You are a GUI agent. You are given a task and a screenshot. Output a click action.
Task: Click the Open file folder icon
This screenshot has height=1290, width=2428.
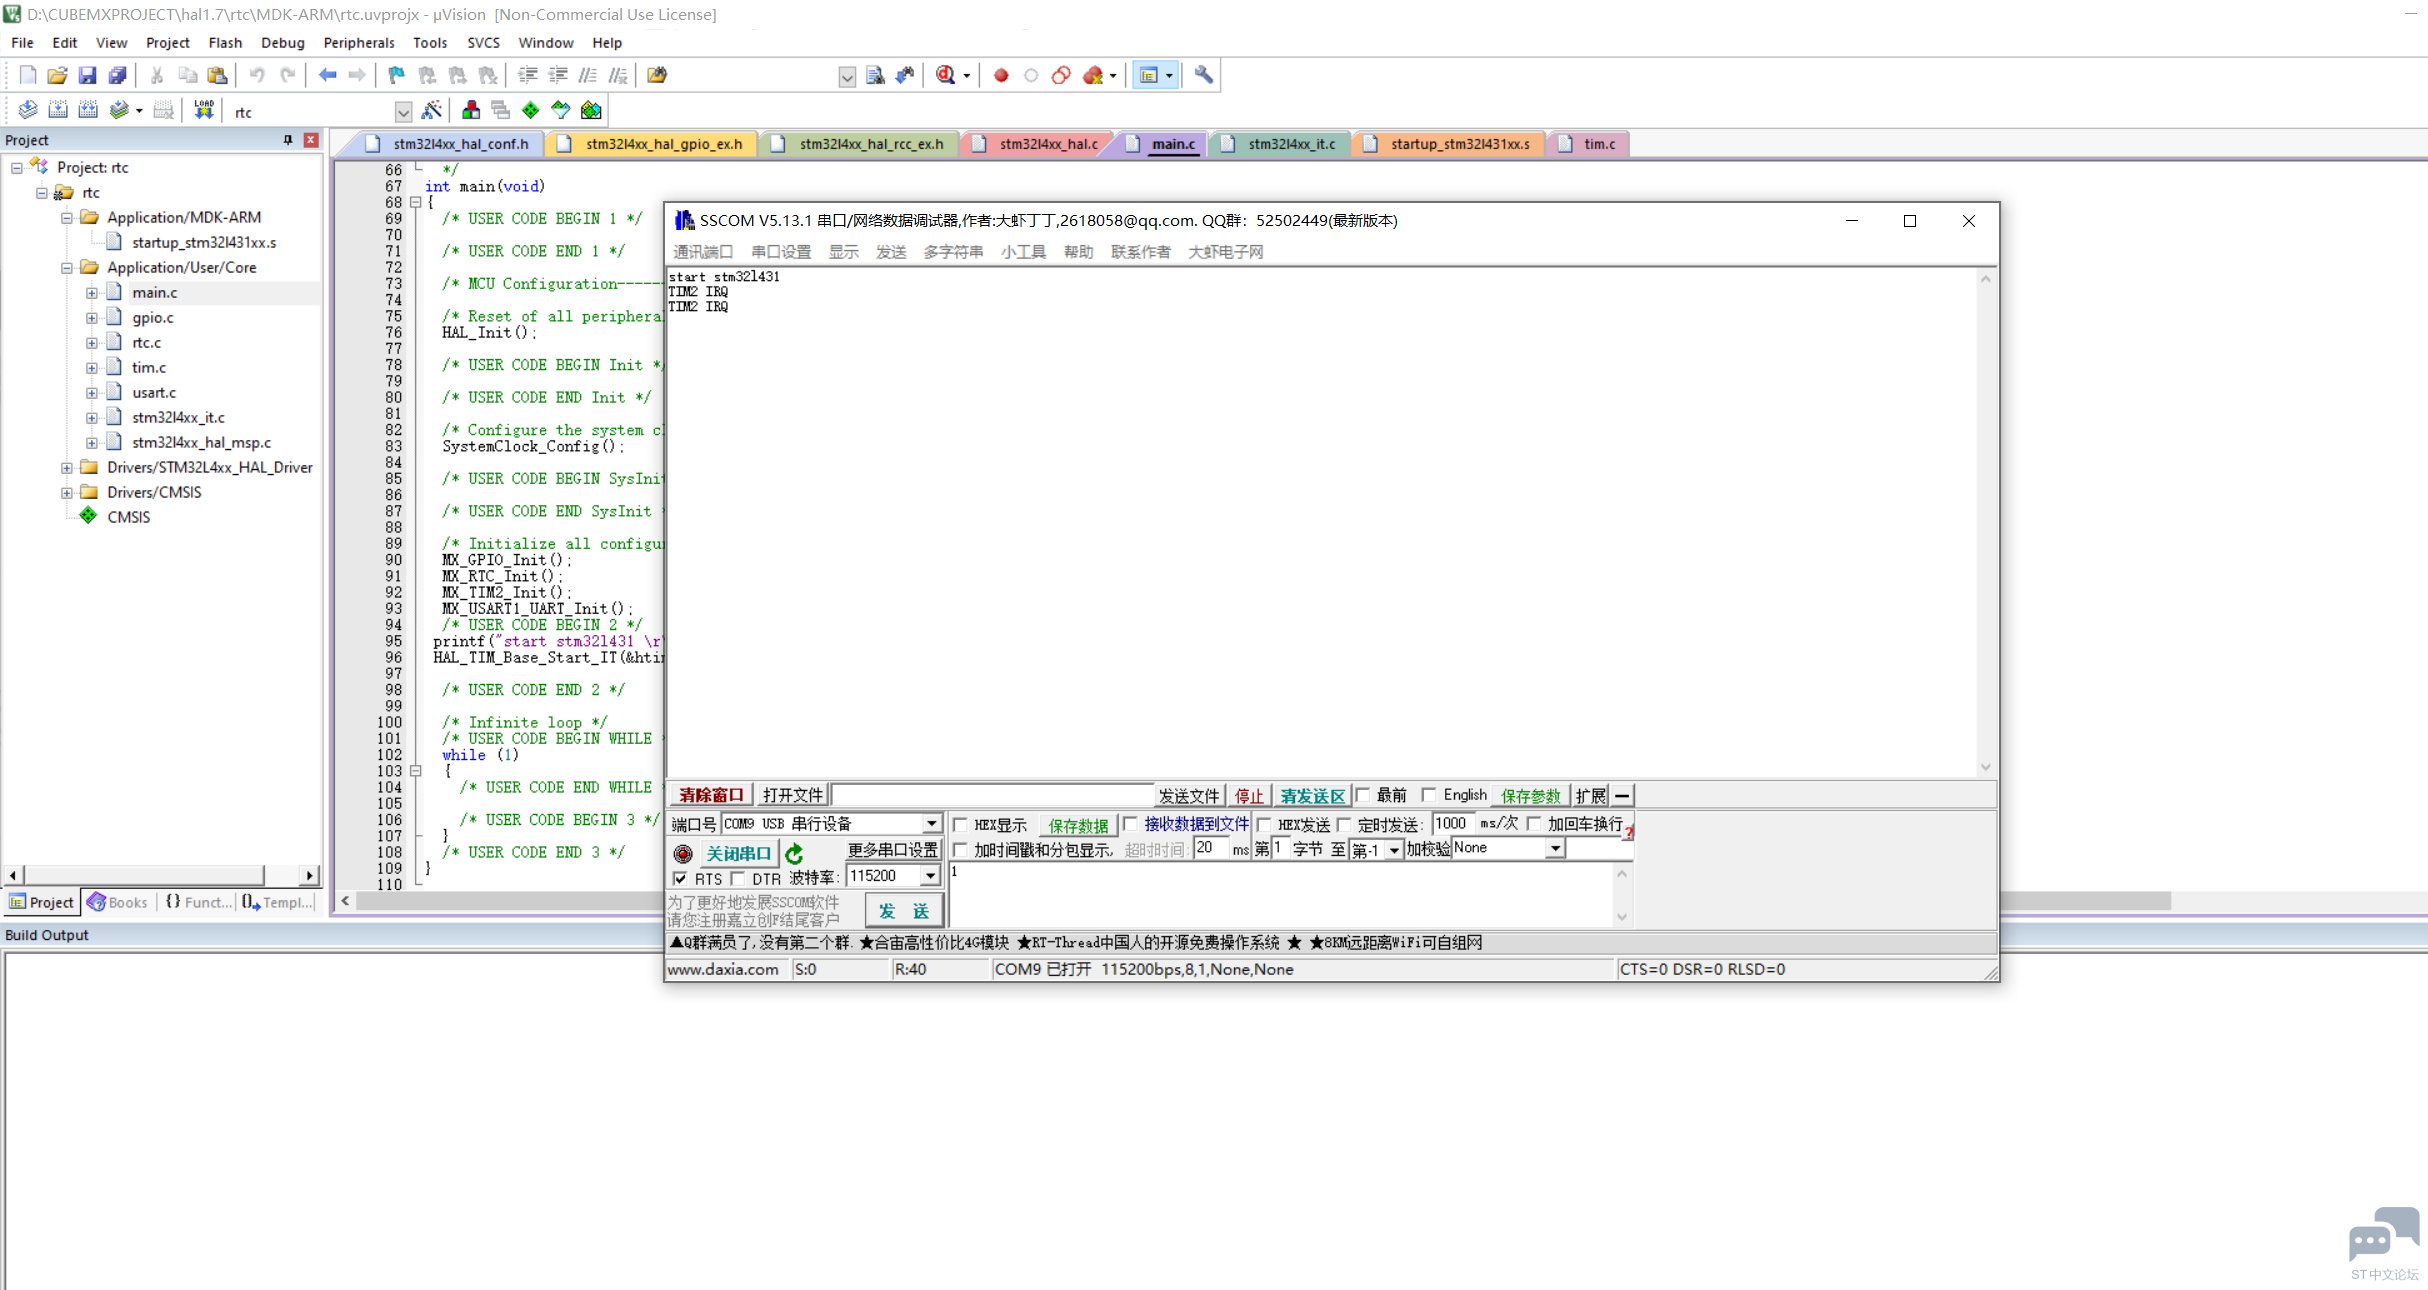pyautogui.click(x=58, y=75)
